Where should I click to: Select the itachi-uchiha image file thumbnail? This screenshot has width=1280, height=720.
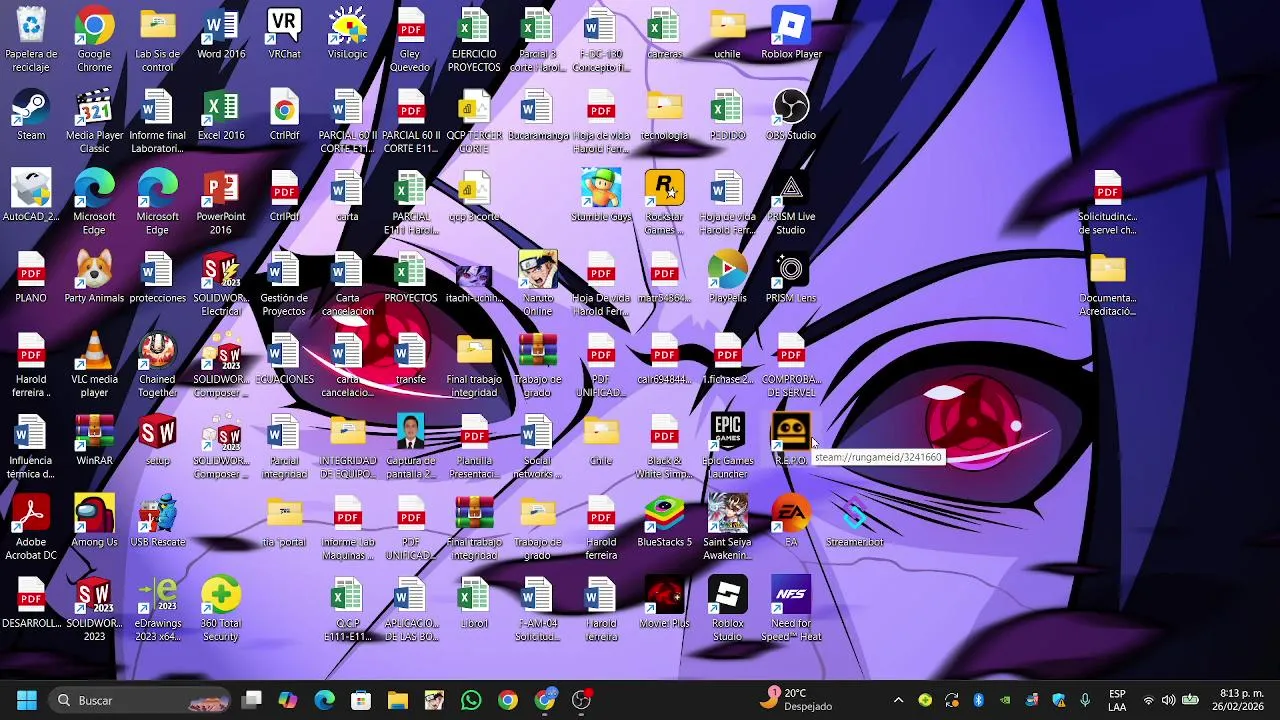click(x=474, y=277)
